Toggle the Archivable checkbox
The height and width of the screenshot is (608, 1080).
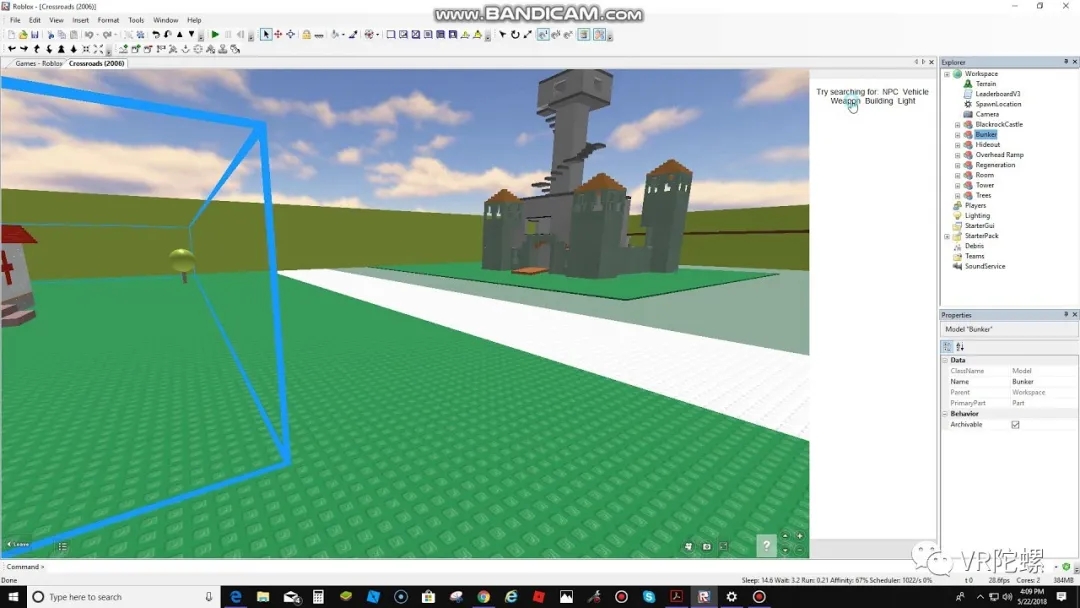(x=1015, y=425)
